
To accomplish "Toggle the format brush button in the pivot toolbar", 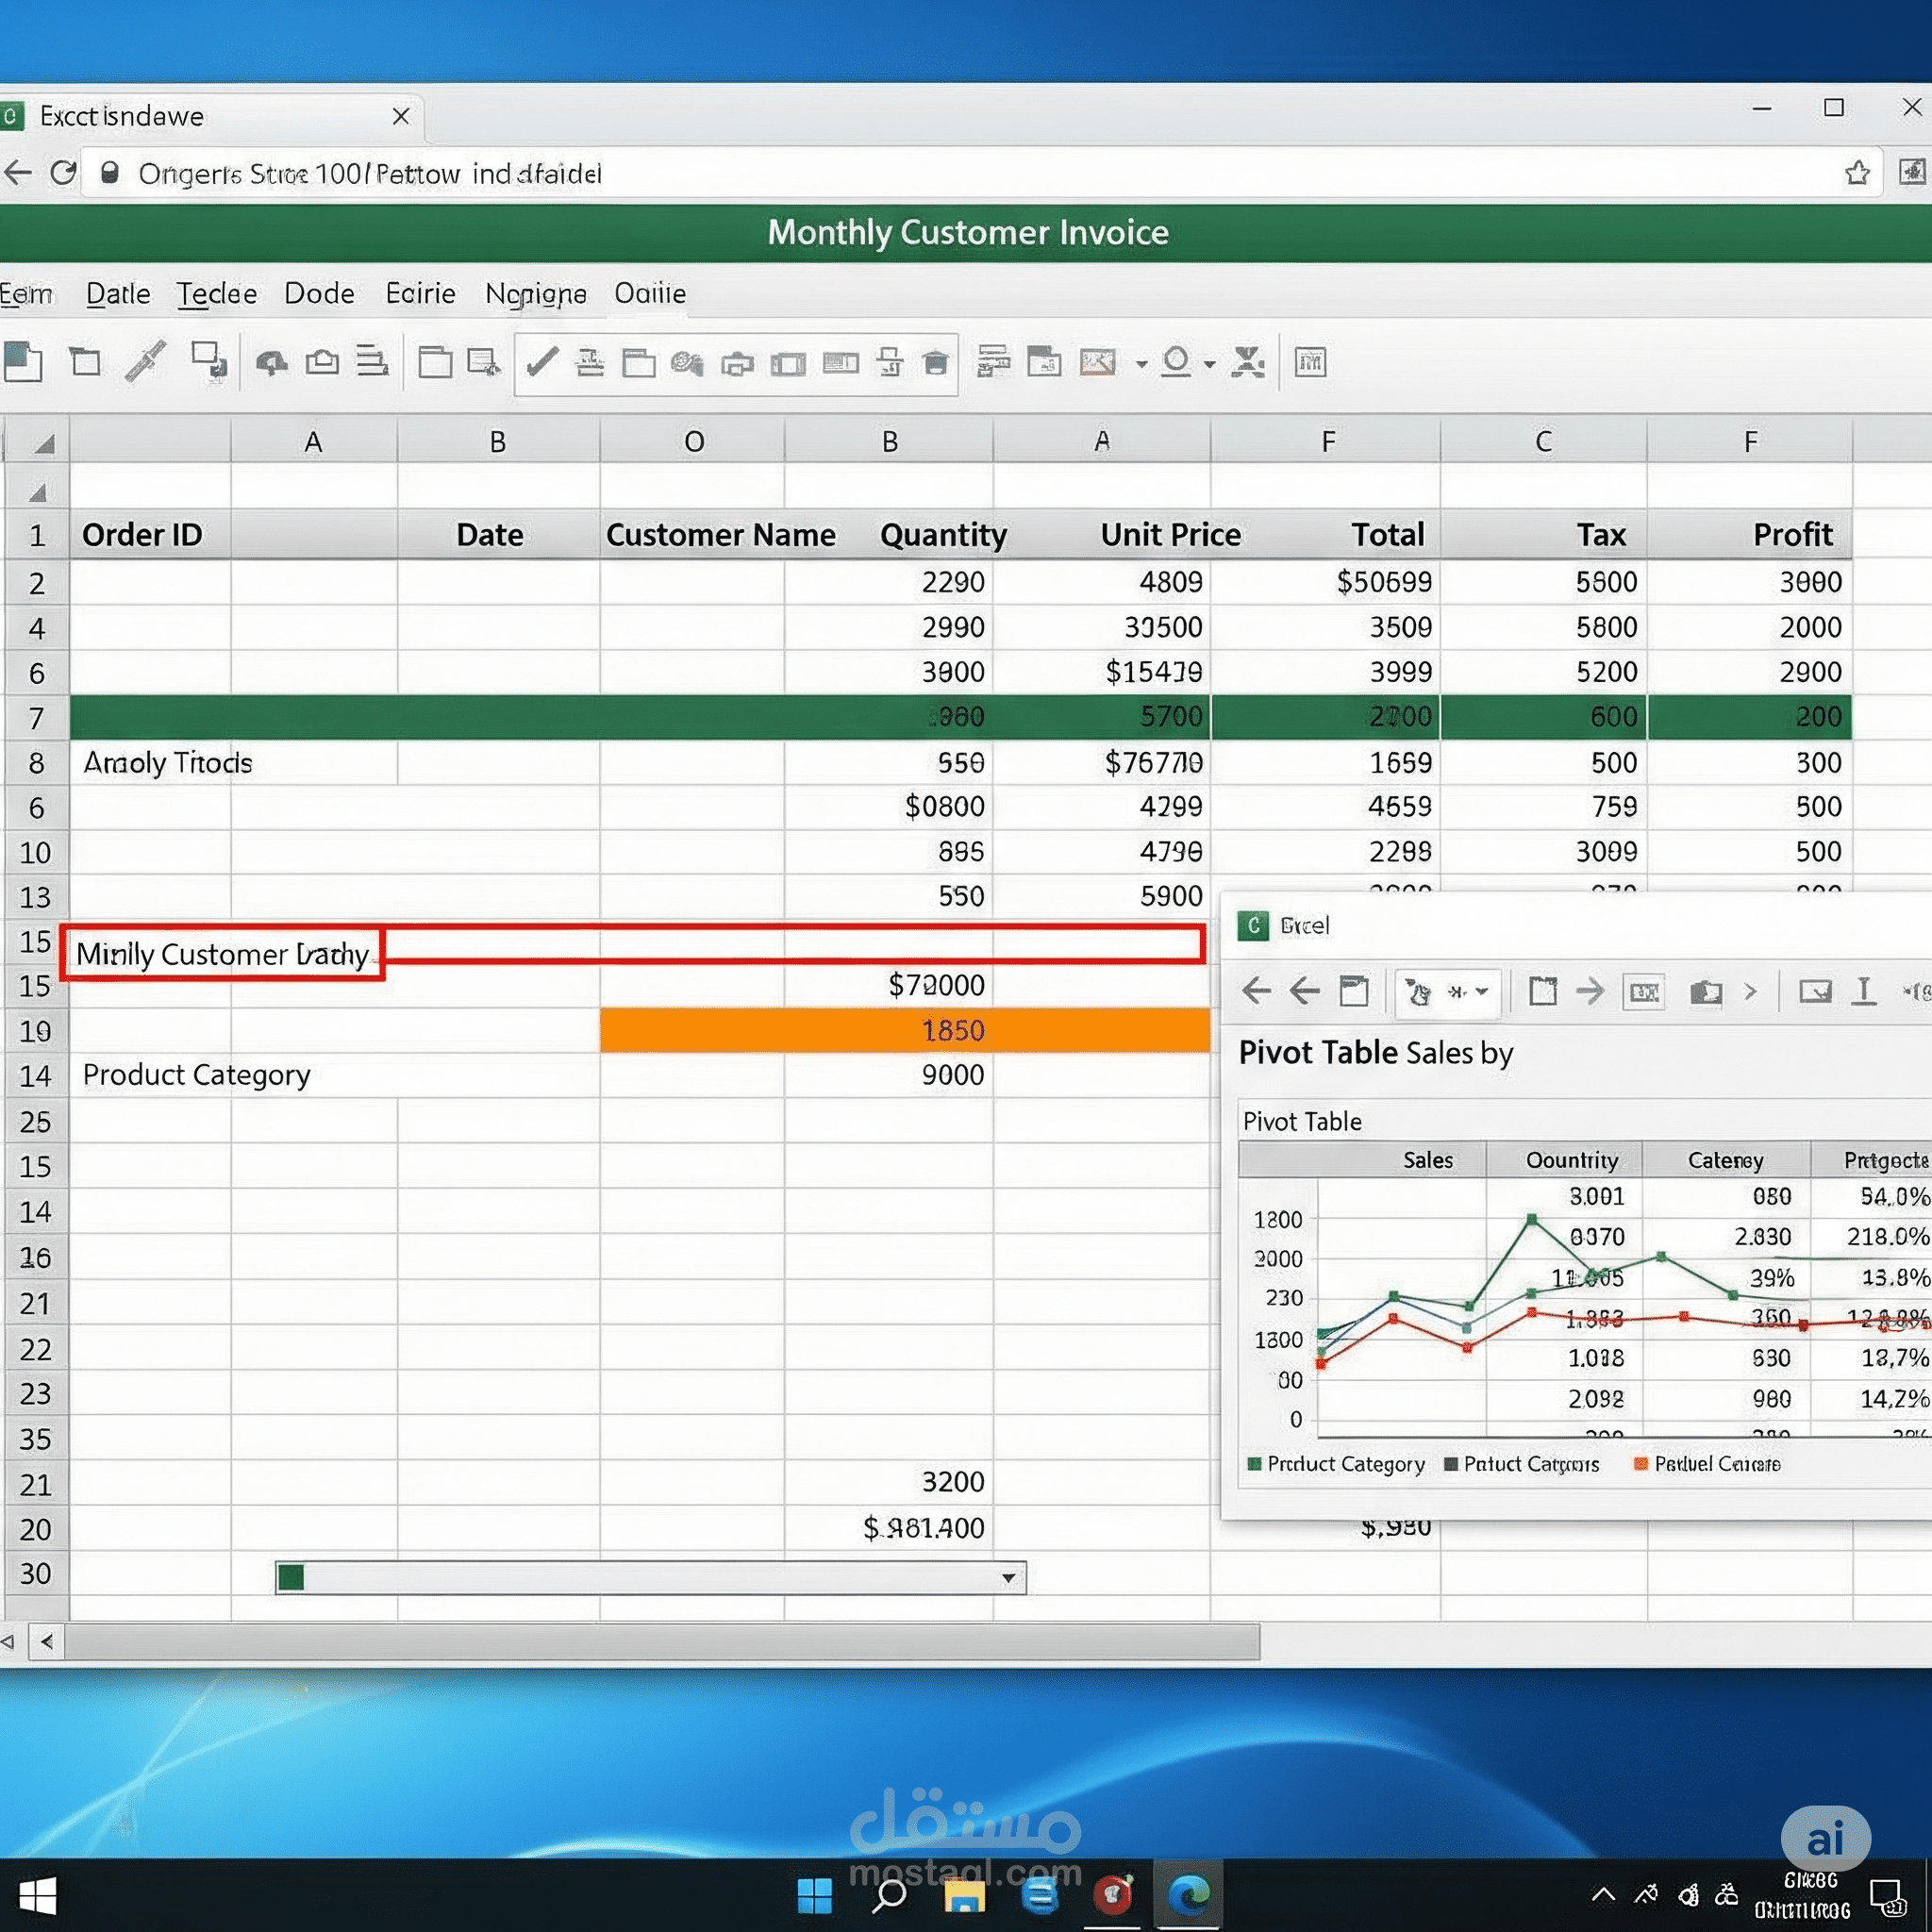I will pos(1418,992).
